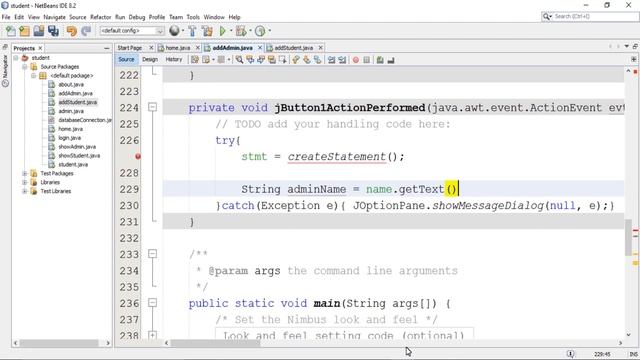Click the New File toolbar icon
This screenshot has width=640, height=360.
(11, 31)
